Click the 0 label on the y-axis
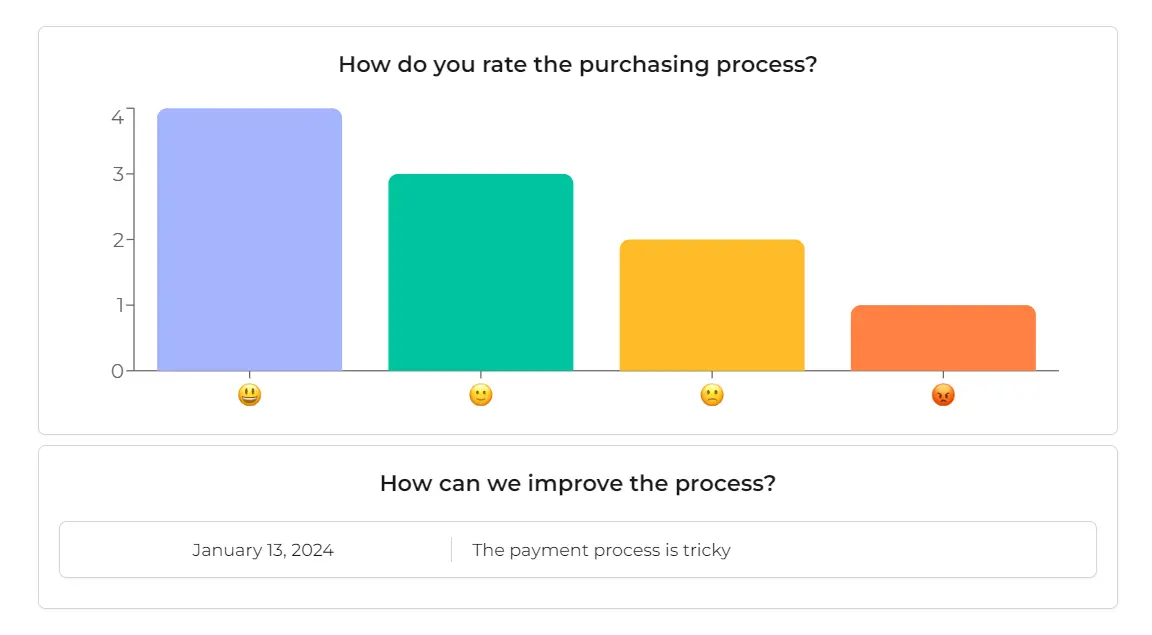This screenshot has width=1152, height=635. click(x=118, y=371)
